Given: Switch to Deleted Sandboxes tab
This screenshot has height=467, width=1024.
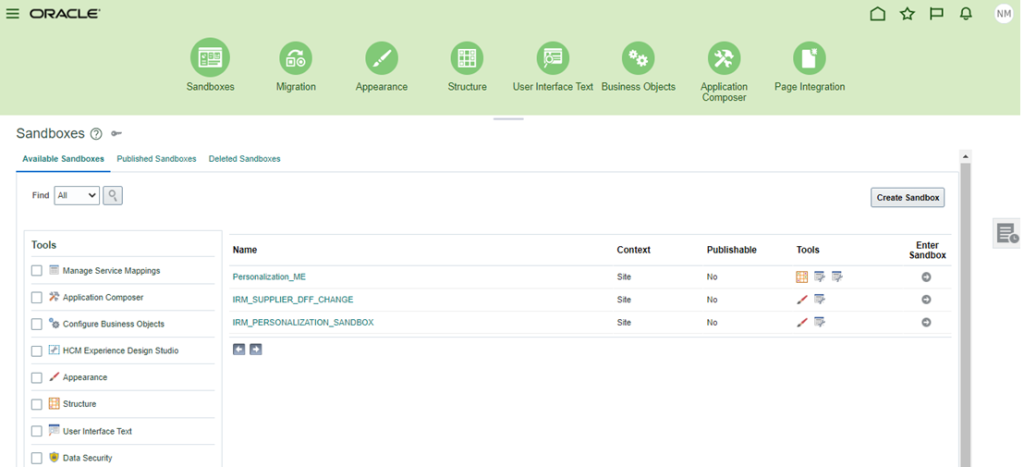Looking at the screenshot, I should (244, 159).
